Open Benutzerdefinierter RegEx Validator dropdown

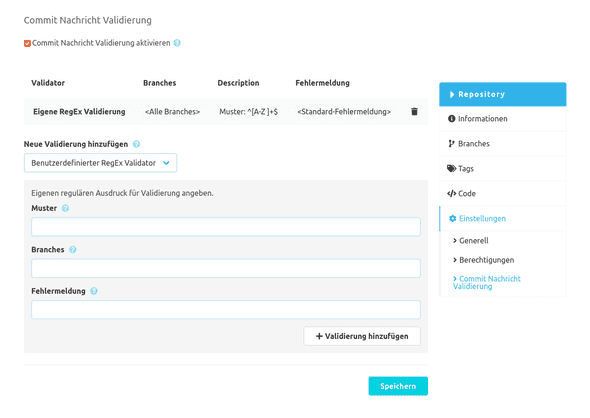100,163
